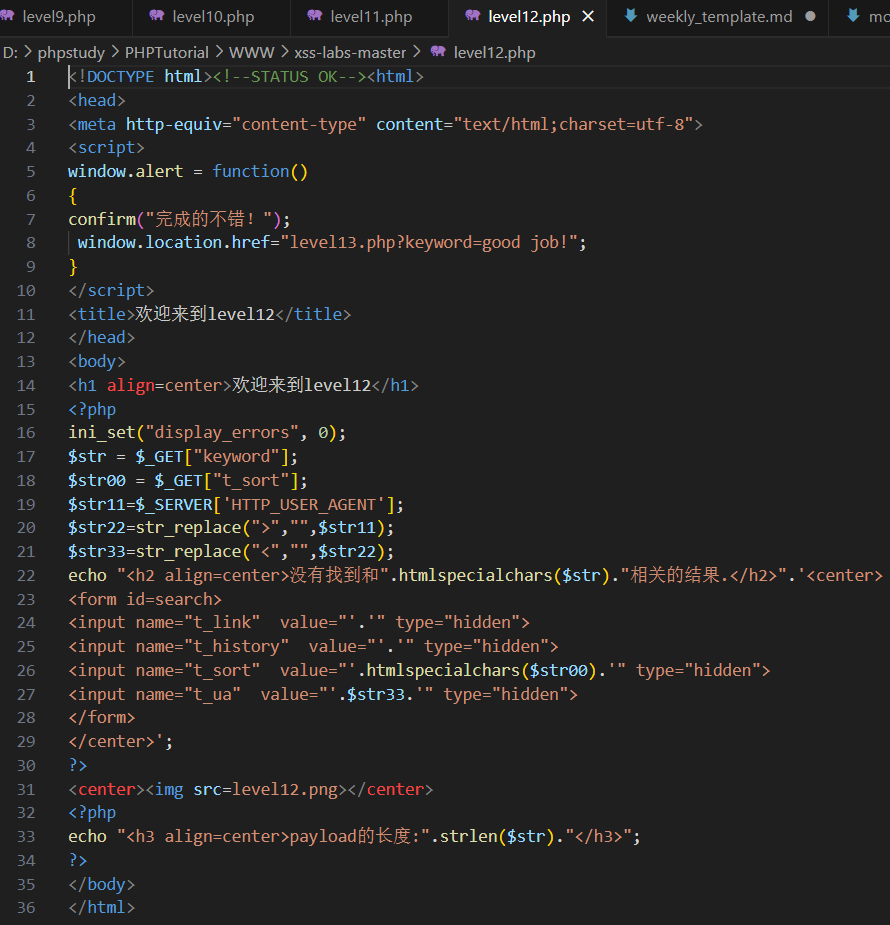Open the WWW breadcrumb segment
The image size is (890, 925).
pos(251,53)
